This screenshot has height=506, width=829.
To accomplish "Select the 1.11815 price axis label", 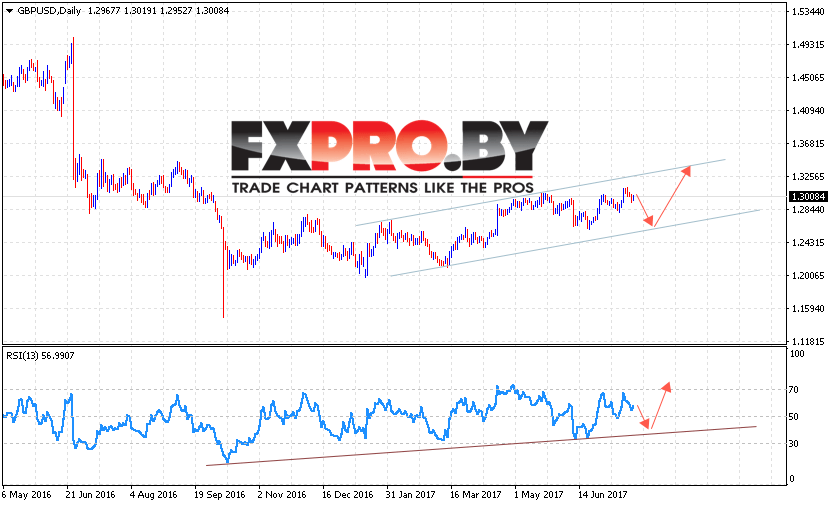I will tap(808, 342).
